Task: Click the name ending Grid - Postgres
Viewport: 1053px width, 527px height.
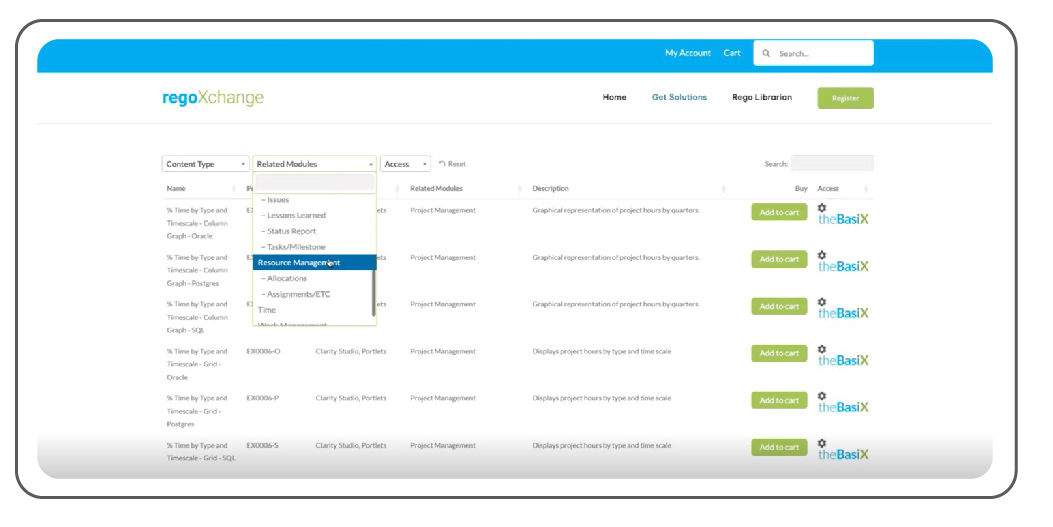Action: point(197,411)
